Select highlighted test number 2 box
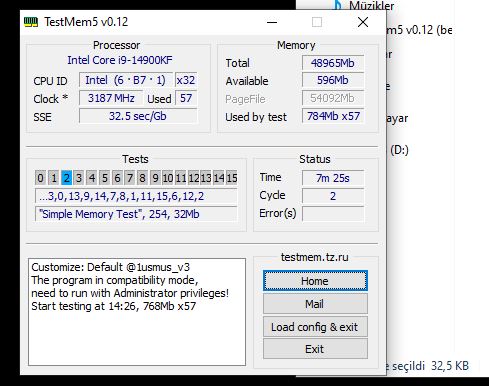The image size is (489, 386). (66, 178)
